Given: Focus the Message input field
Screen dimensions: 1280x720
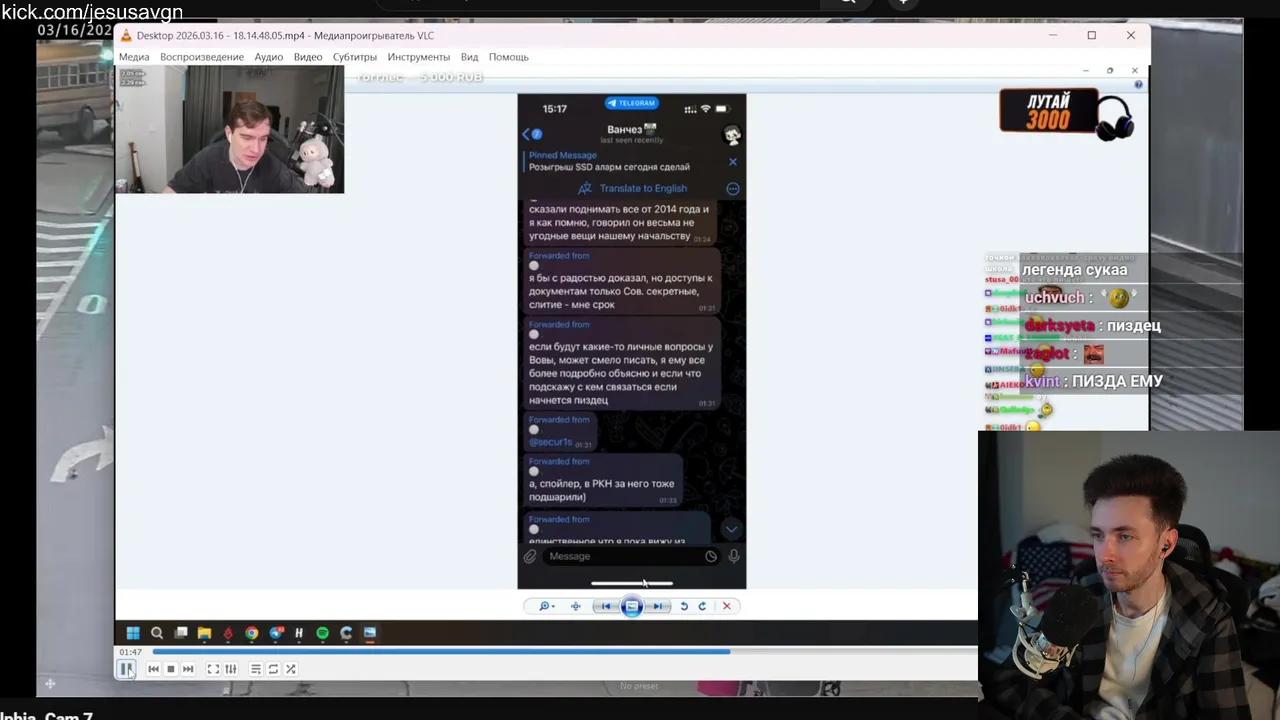Looking at the screenshot, I should [632, 556].
